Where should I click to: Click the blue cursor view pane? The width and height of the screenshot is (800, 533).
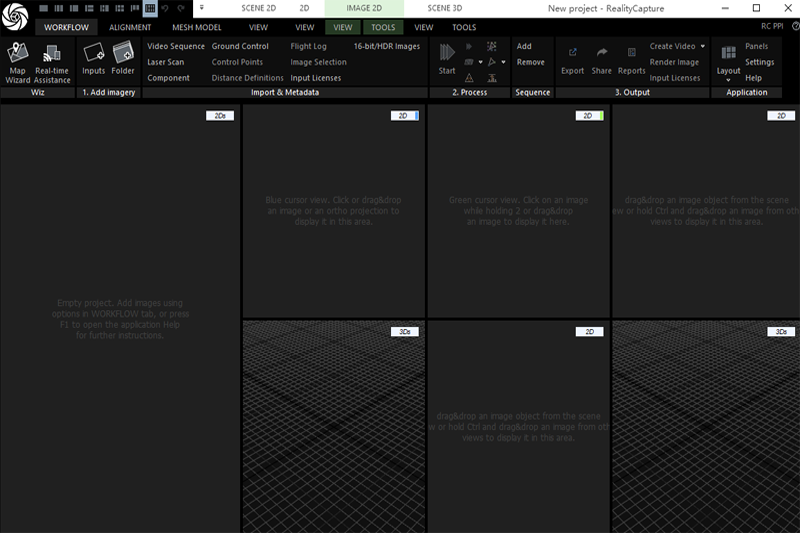[x=334, y=211]
